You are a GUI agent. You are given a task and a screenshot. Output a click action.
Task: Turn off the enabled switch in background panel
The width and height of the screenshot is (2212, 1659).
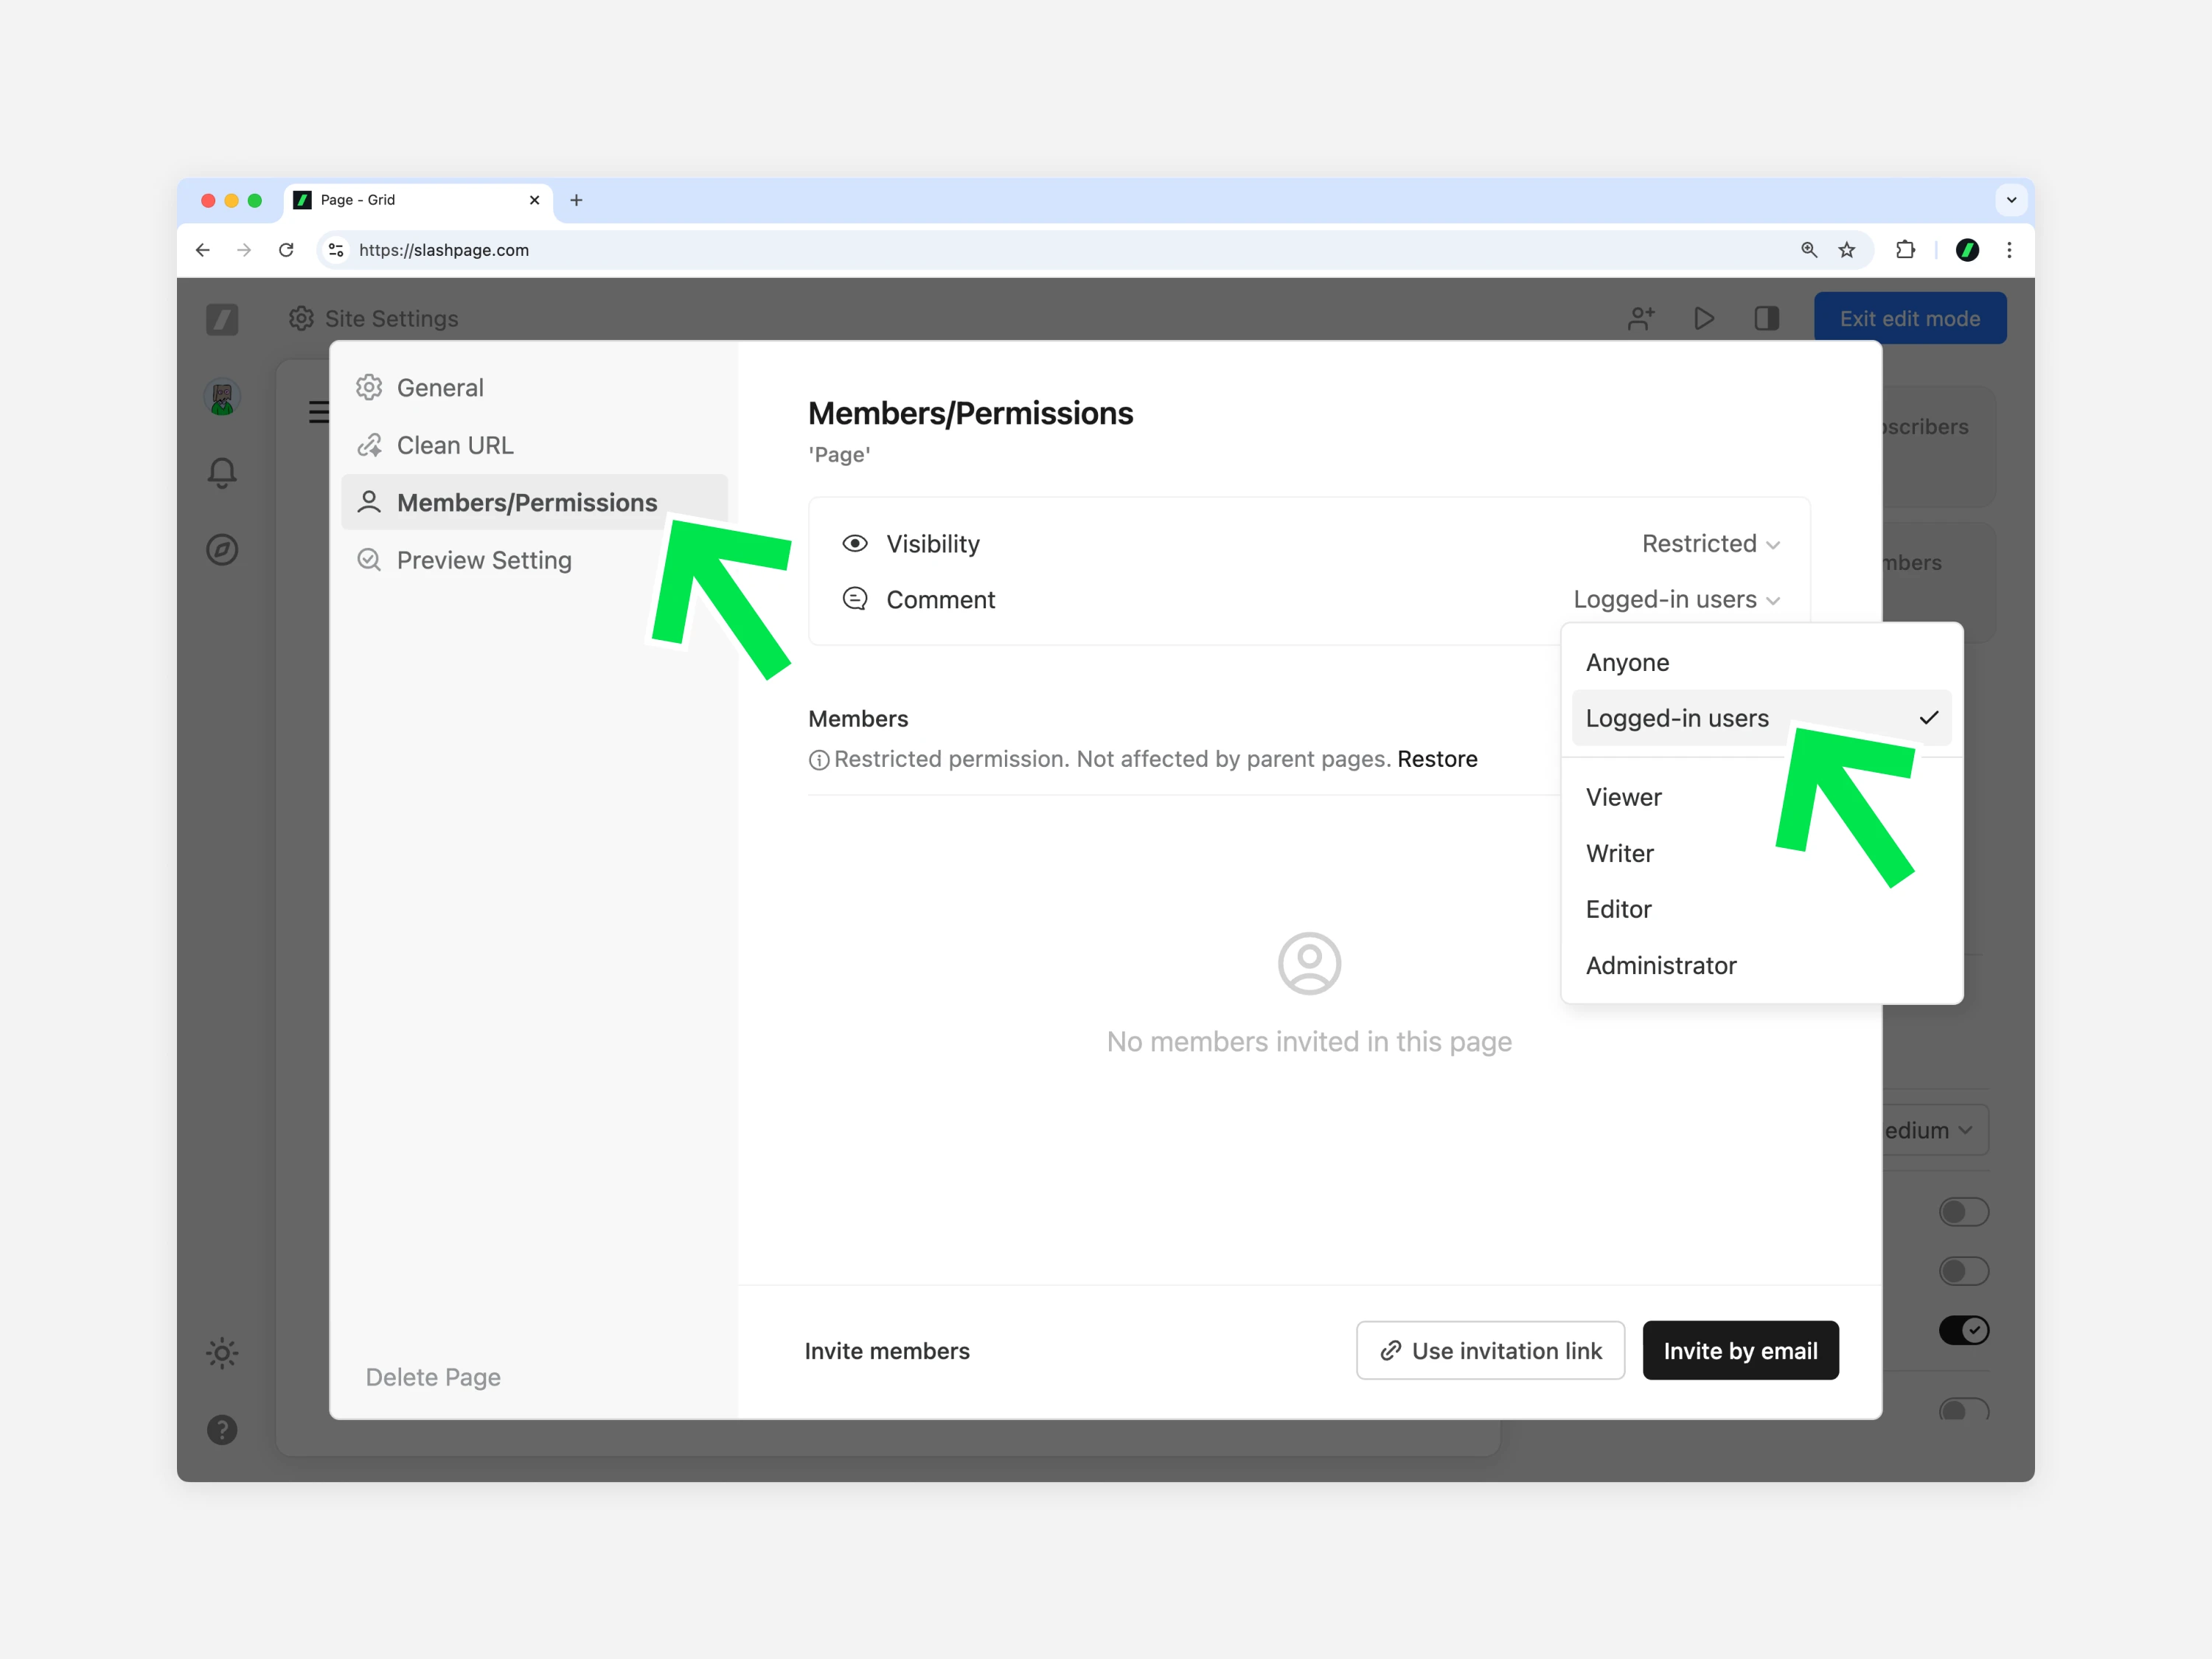[1963, 1330]
